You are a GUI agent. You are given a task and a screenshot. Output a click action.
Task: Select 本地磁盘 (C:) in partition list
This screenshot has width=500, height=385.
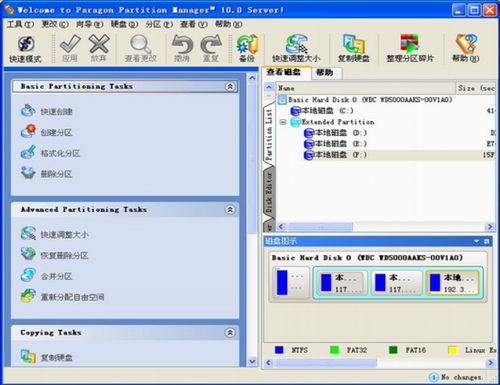[x=322, y=111]
